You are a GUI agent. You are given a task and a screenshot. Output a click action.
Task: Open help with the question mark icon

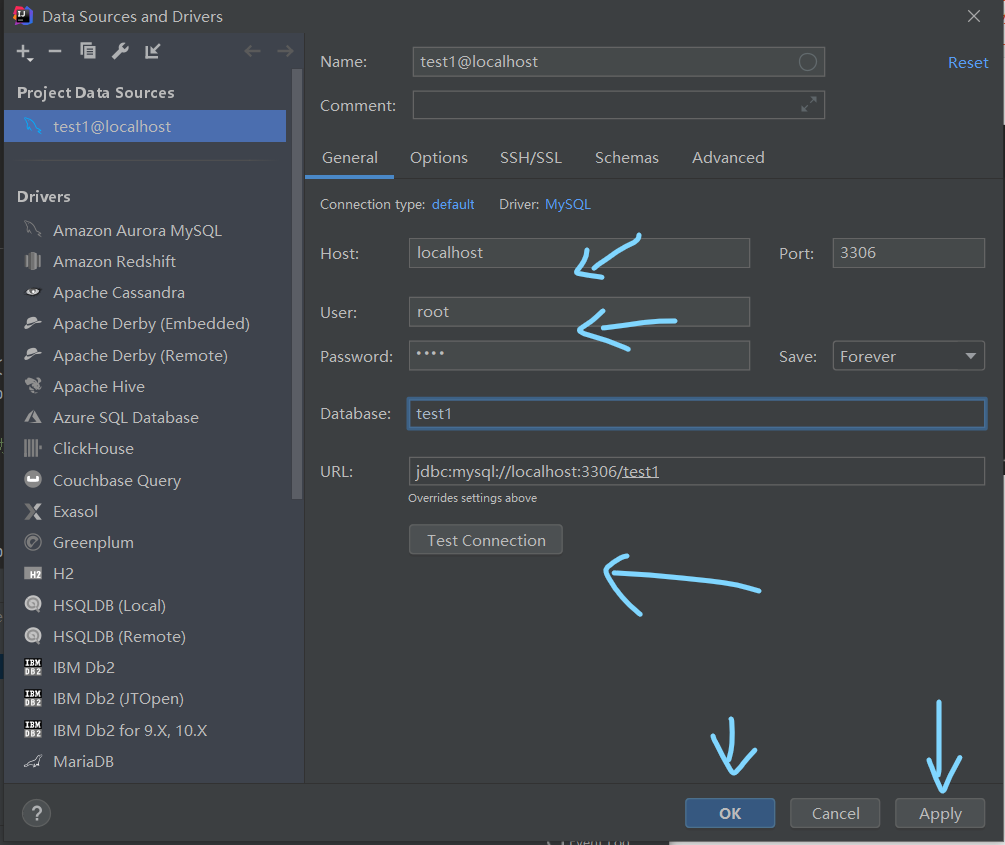coord(37,813)
